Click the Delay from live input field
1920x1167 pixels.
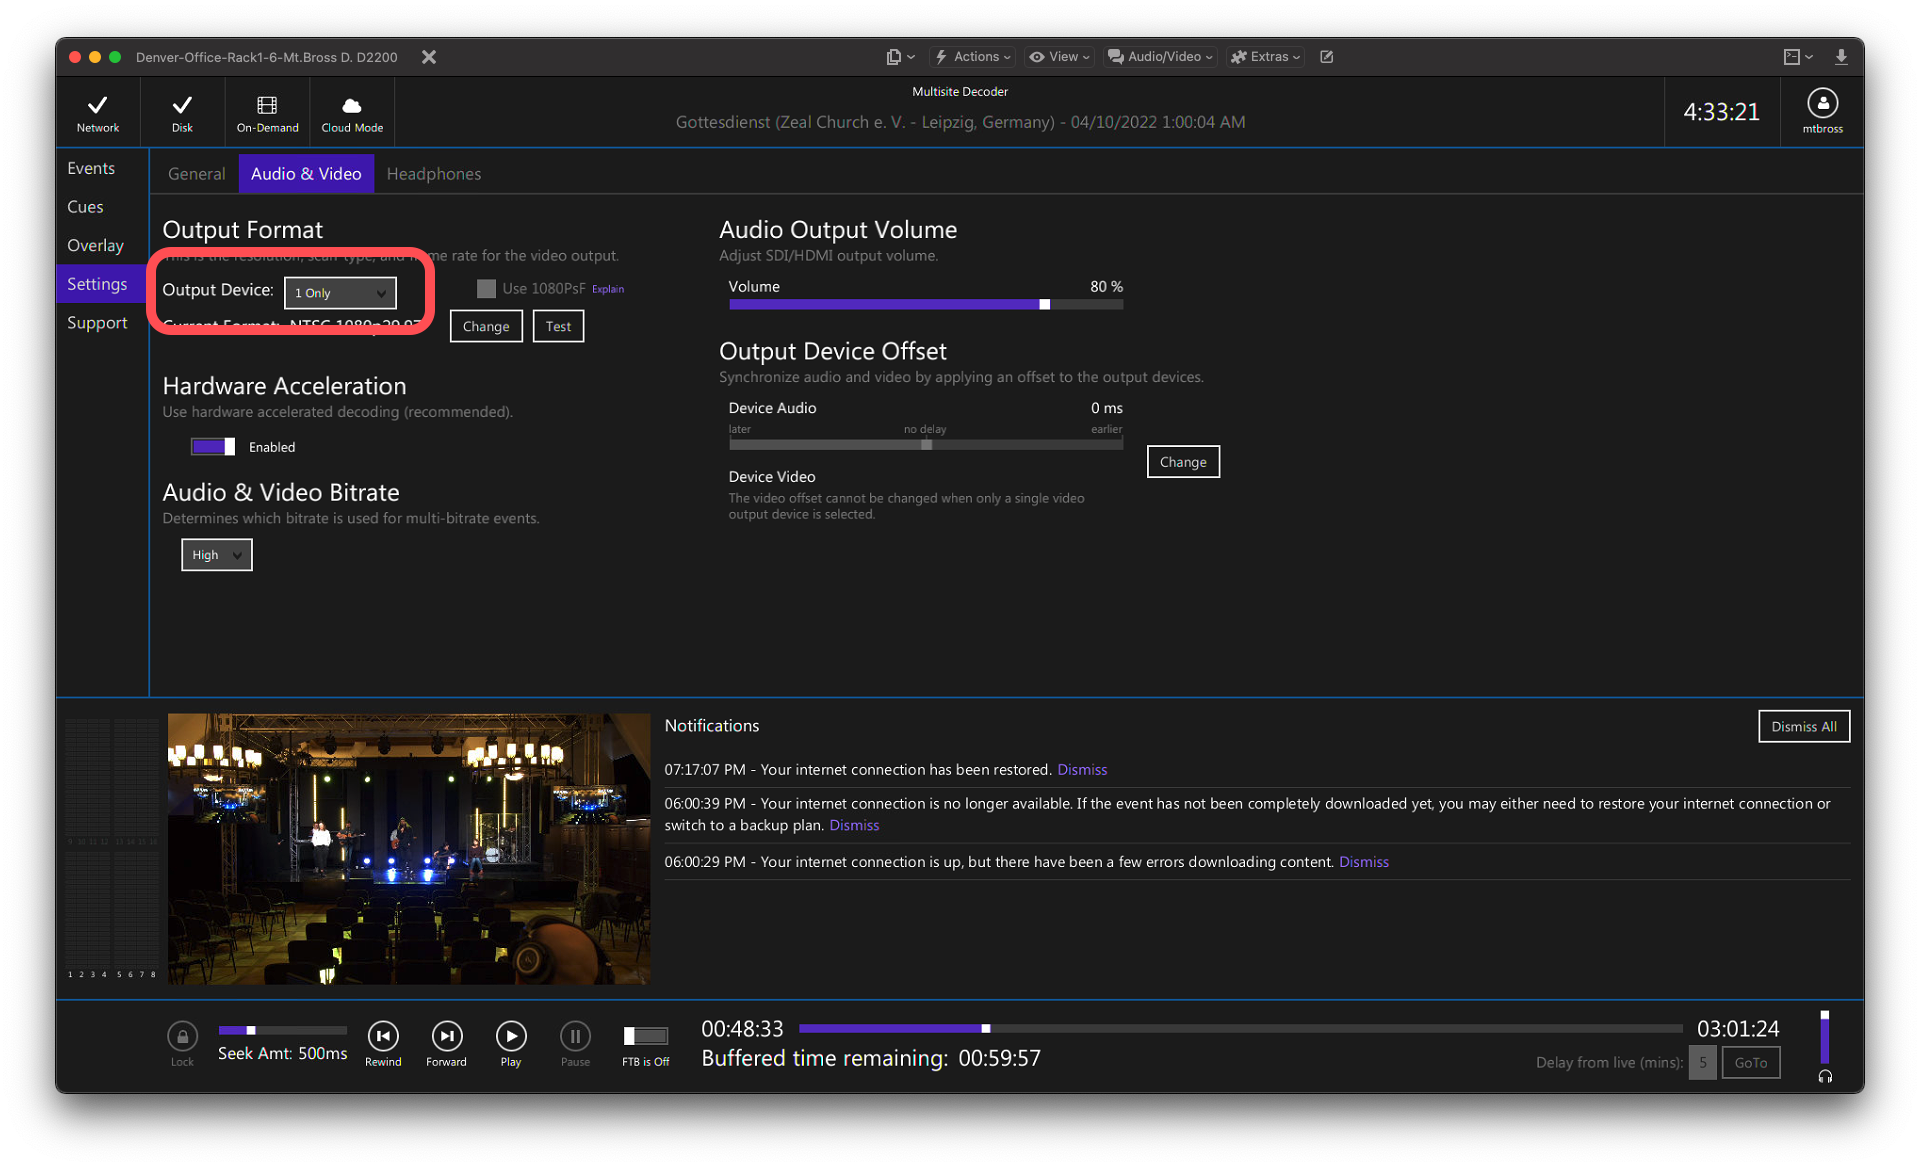coord(1702,1062)
